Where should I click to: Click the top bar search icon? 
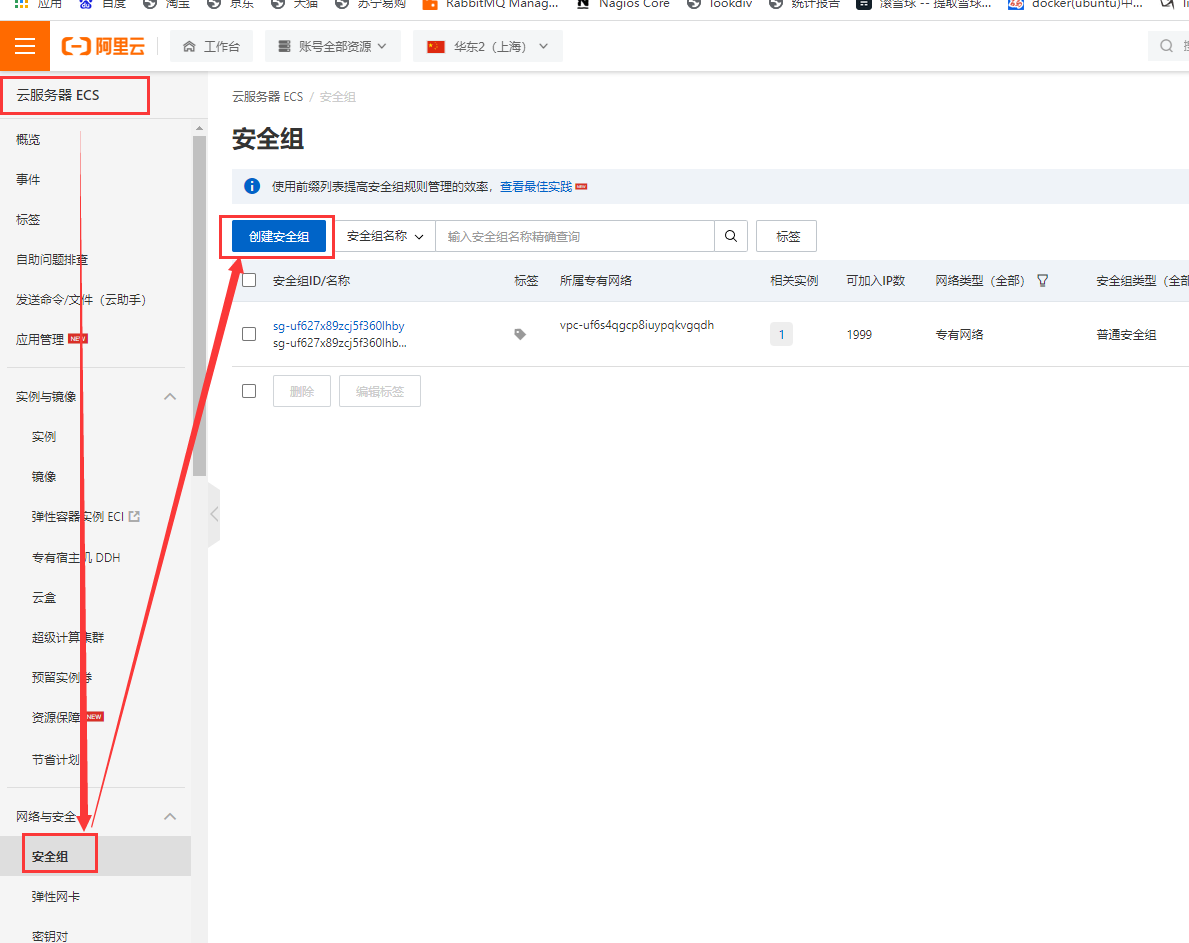coord(1166,46)
